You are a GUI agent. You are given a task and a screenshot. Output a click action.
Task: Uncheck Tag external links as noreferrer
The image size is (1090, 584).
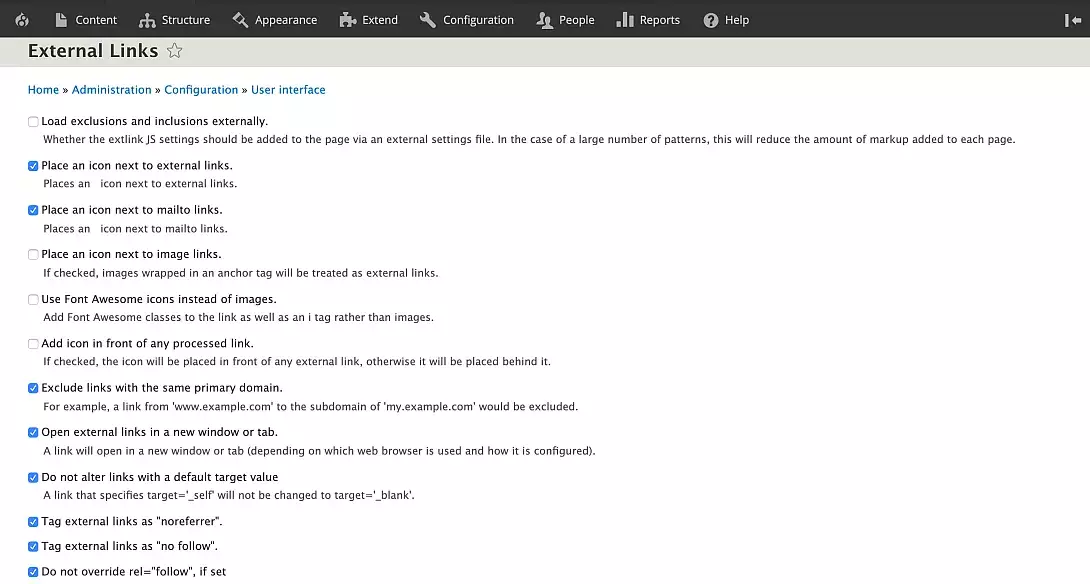32,521
